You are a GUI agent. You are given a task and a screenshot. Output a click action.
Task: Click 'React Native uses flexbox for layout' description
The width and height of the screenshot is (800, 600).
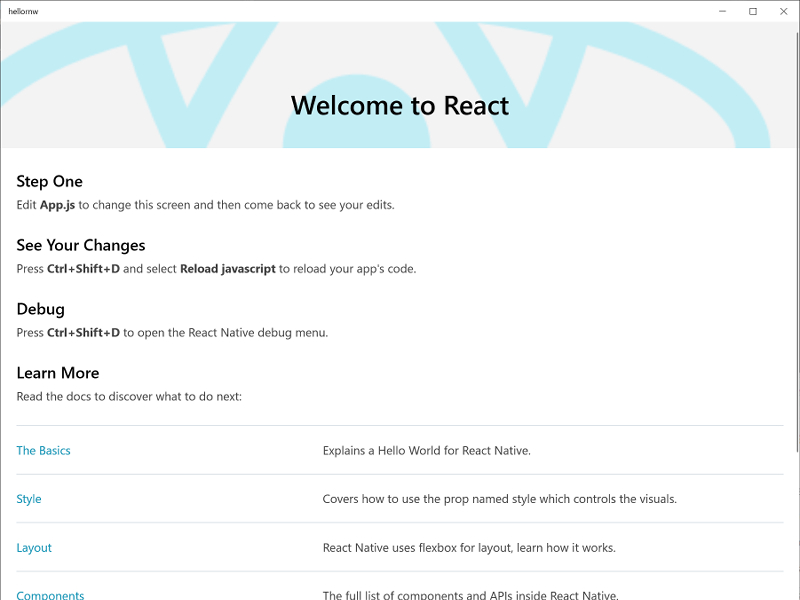[469, 548]
